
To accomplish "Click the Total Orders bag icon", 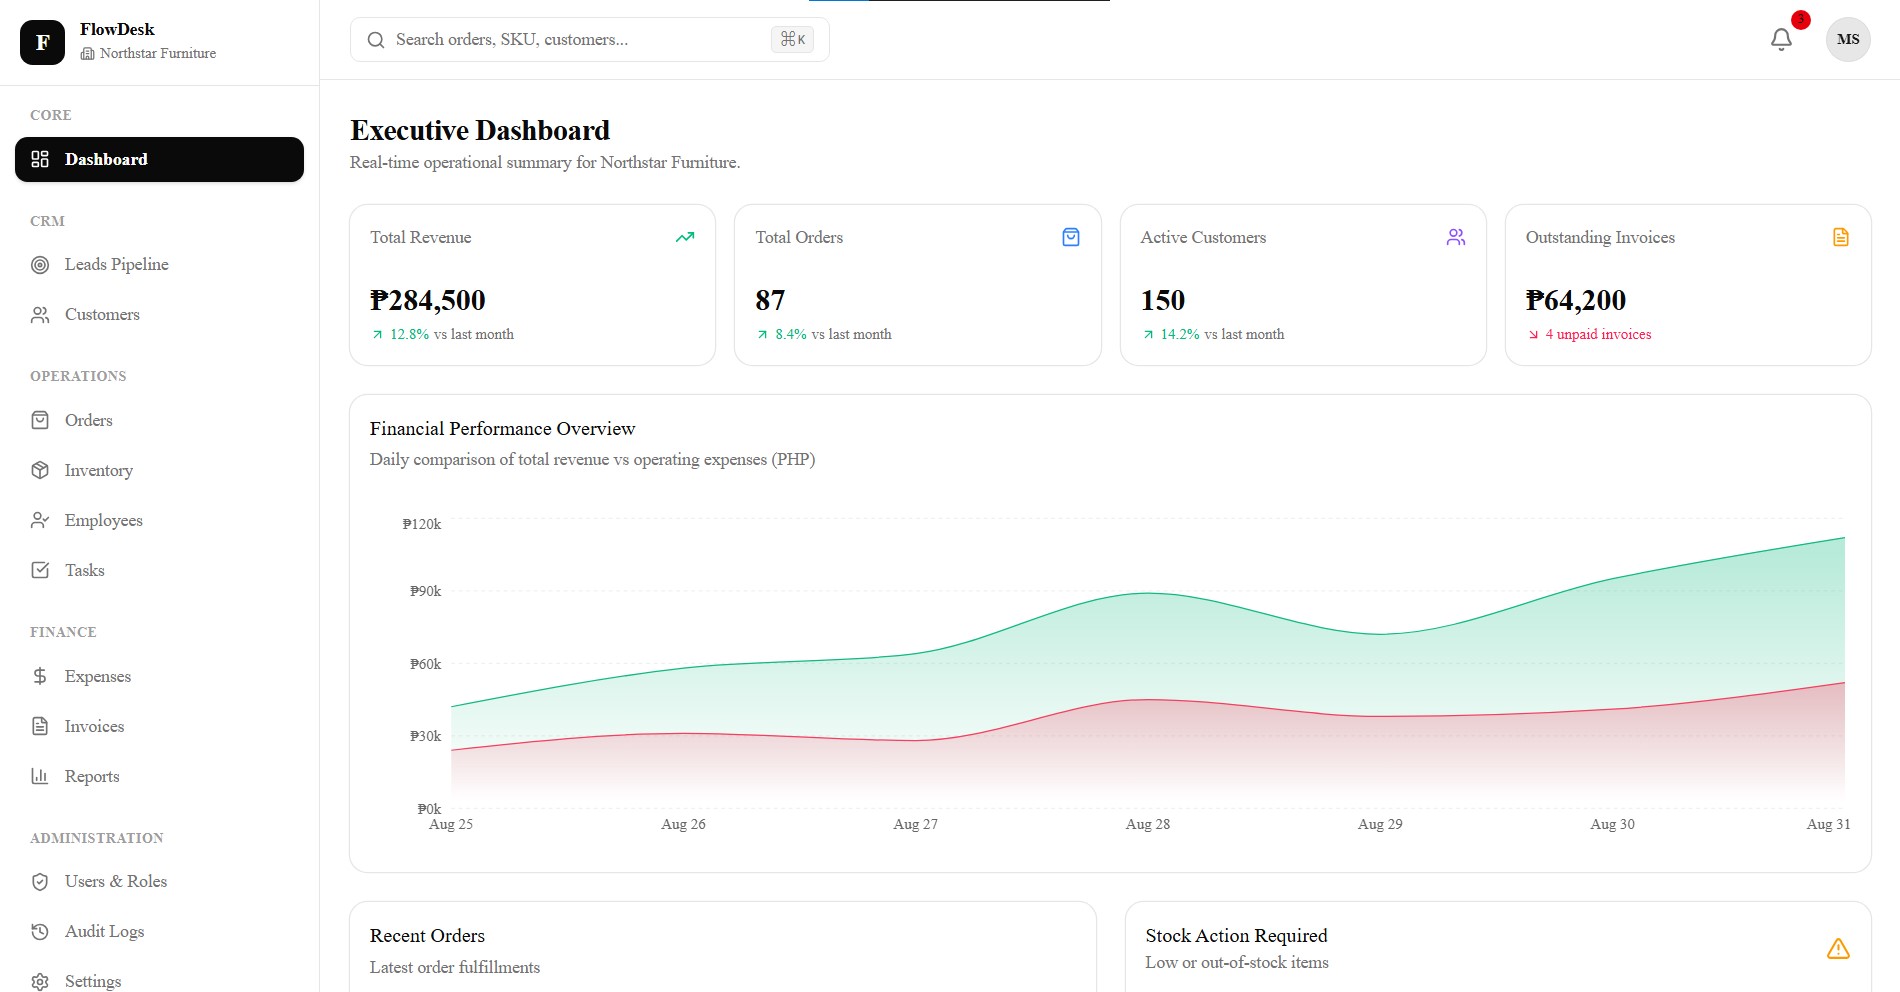I will tap(1071, 237).
